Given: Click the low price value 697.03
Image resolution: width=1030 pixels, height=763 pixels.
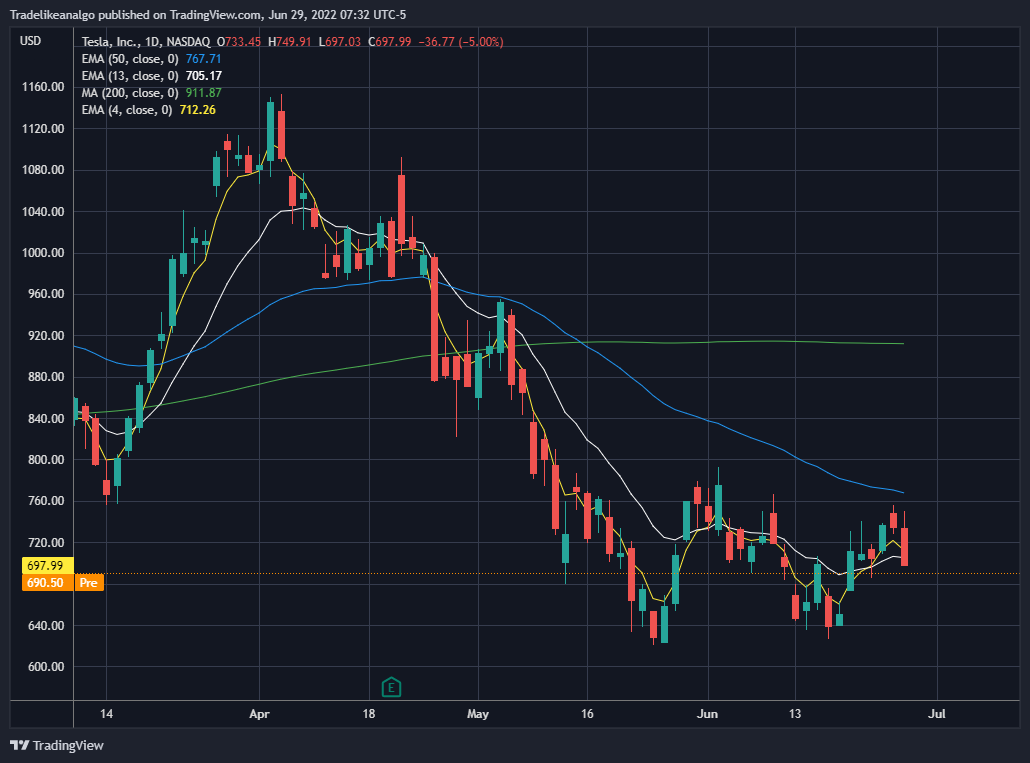Looking at the screenshot, I should point(344,42).
